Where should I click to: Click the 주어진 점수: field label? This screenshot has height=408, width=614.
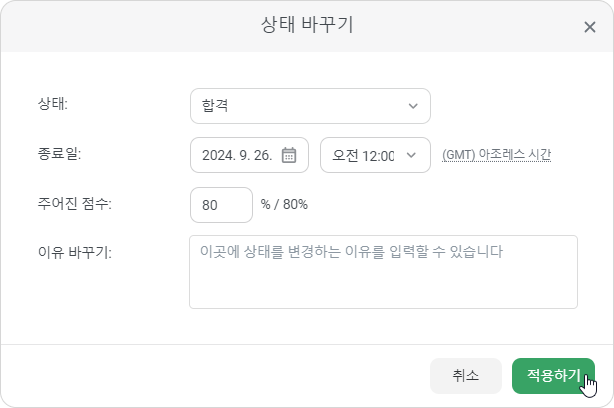click(74, 203)
